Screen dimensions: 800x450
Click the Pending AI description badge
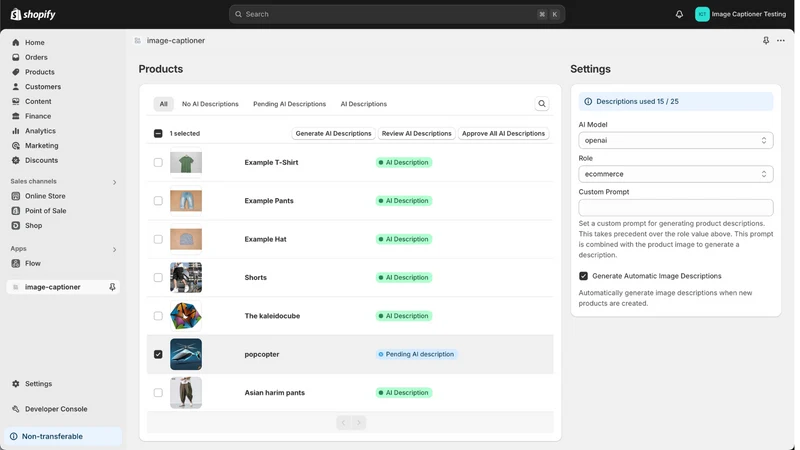click(x=416, y=354)
